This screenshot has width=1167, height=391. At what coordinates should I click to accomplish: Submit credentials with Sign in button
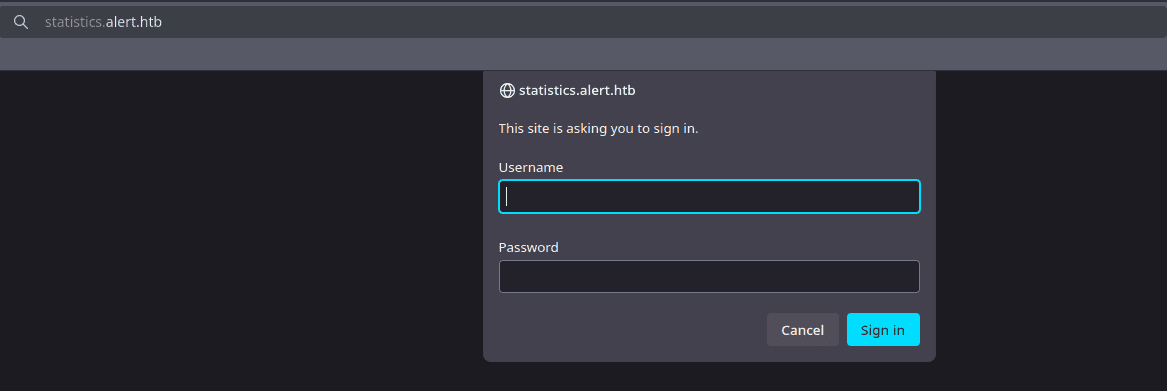click(x=883, y=330)
